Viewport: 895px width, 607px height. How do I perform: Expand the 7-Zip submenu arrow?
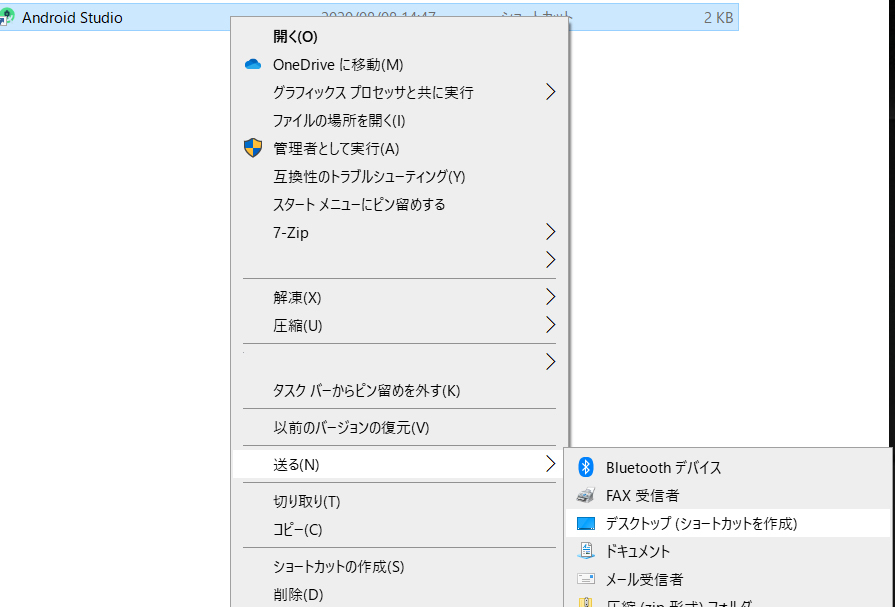point(549,232)
